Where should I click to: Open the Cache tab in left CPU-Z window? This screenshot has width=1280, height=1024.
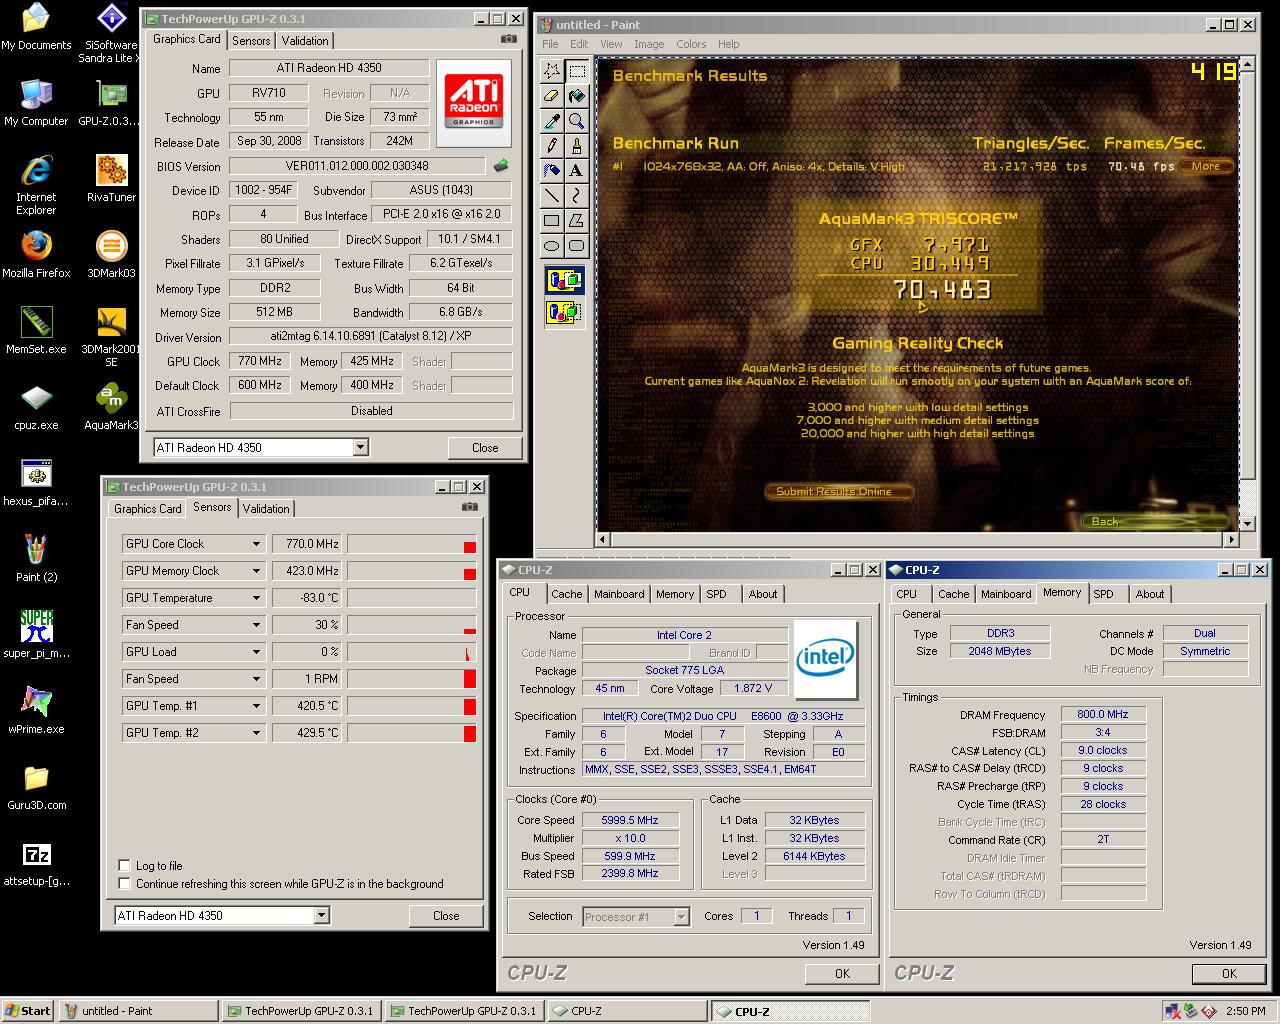[x=566, y=594]
